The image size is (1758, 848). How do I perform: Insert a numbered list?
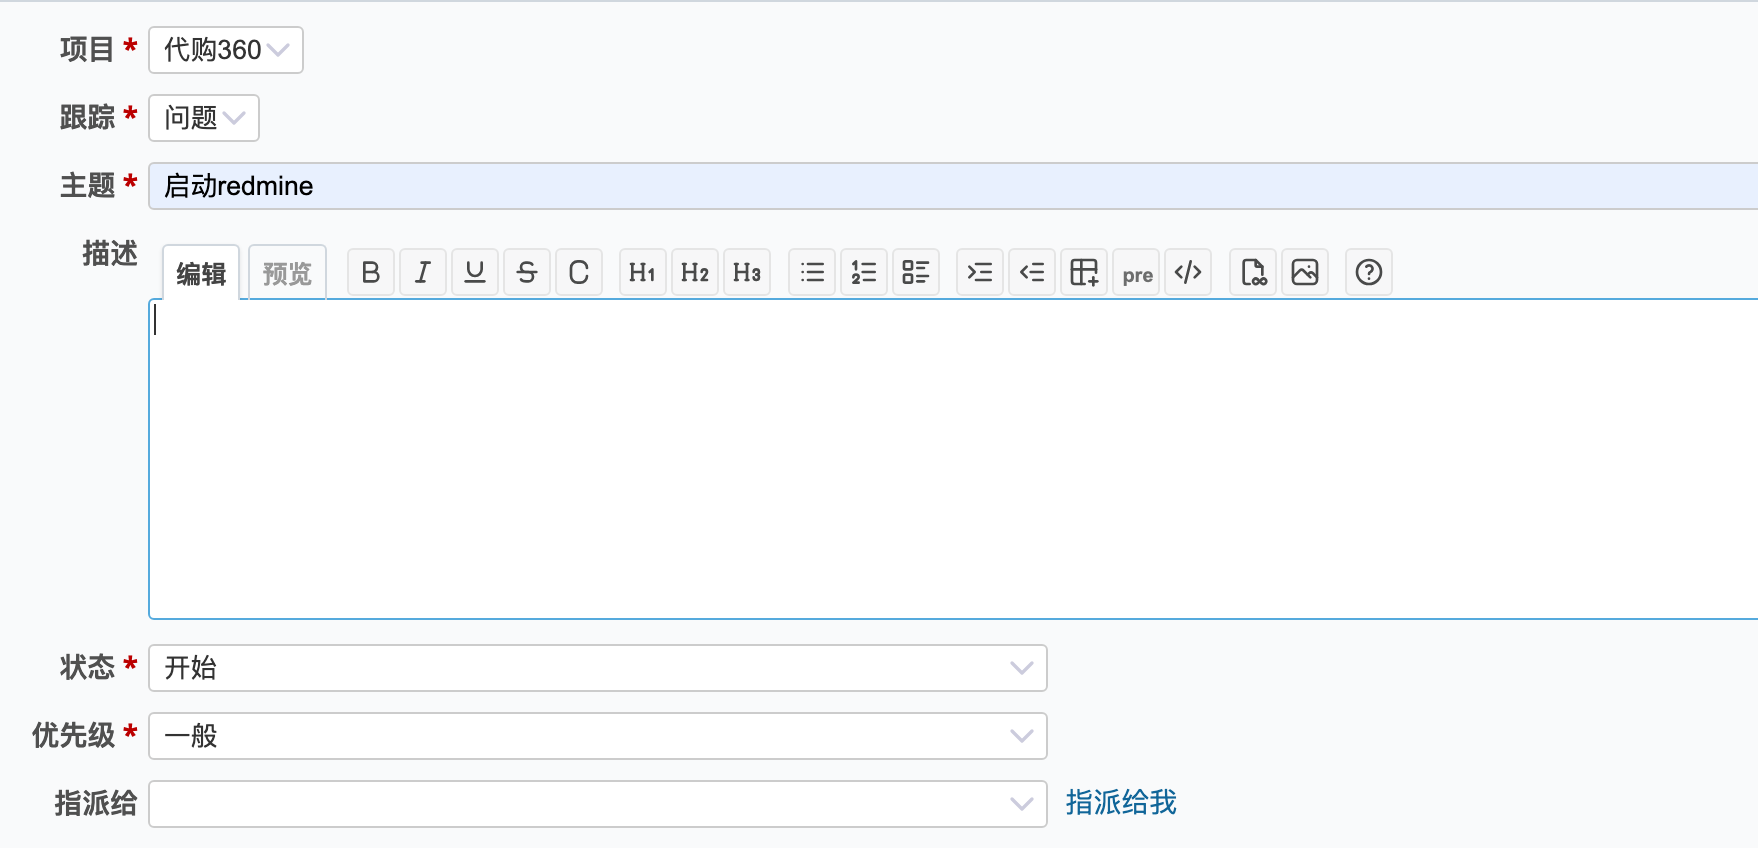[864, 272]
